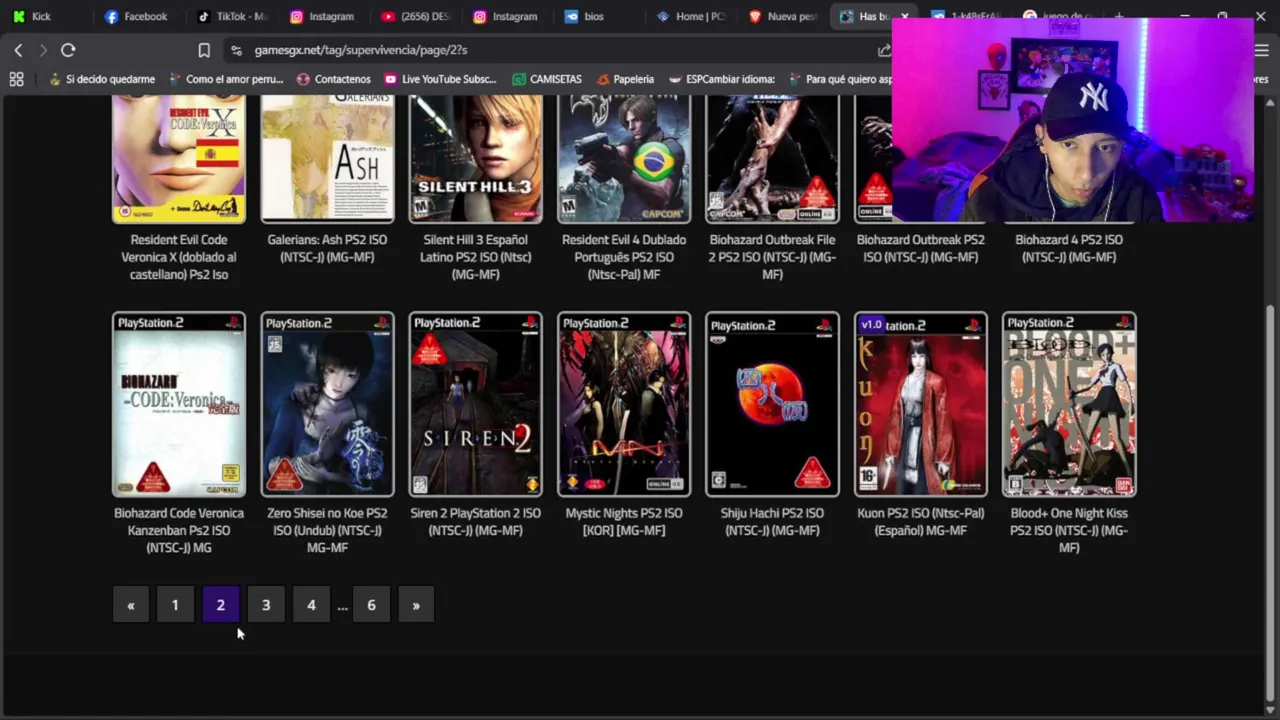Image resolution: width=1280 pixels, height=720 pixels.
Task: Open Kuon cover image
Action: tap(920, 404)
